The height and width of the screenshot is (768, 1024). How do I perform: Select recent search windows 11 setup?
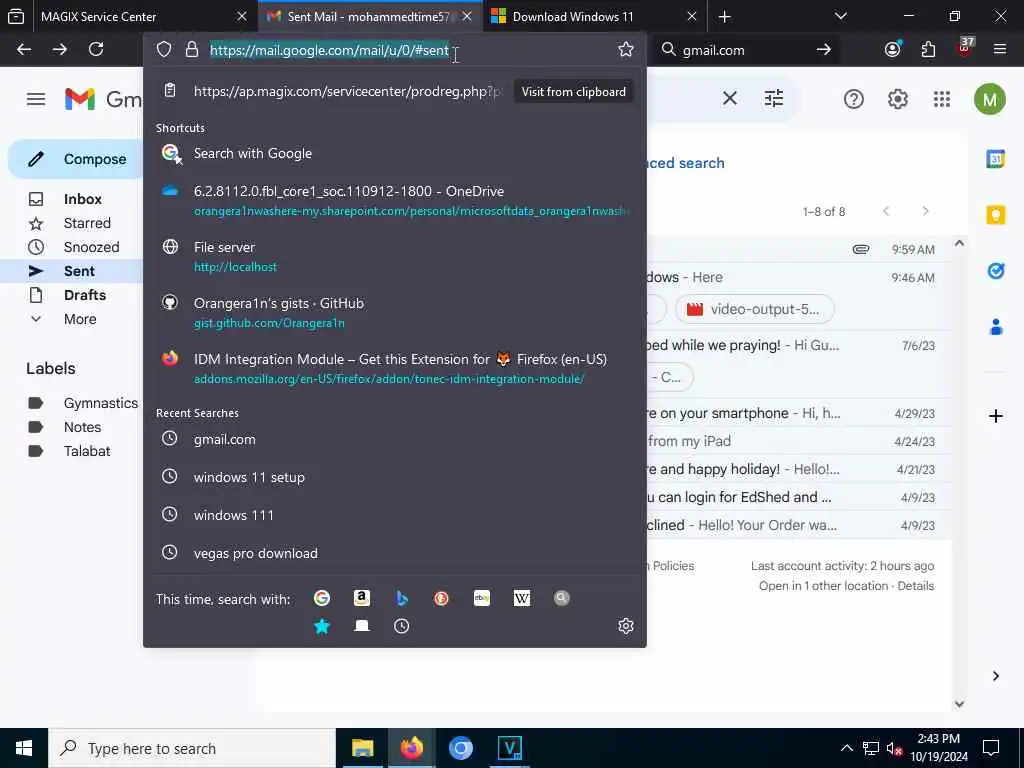pos(394,477)
